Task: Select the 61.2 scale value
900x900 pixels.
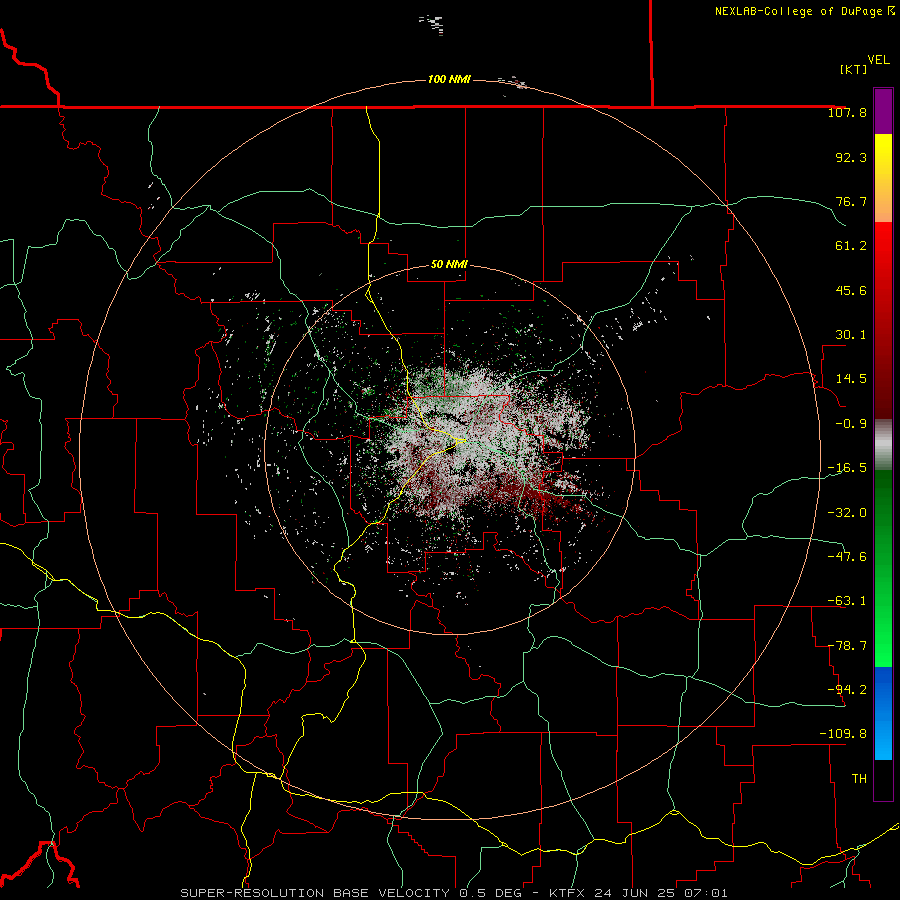Action: pyautogui.click(x=851, y=246)
